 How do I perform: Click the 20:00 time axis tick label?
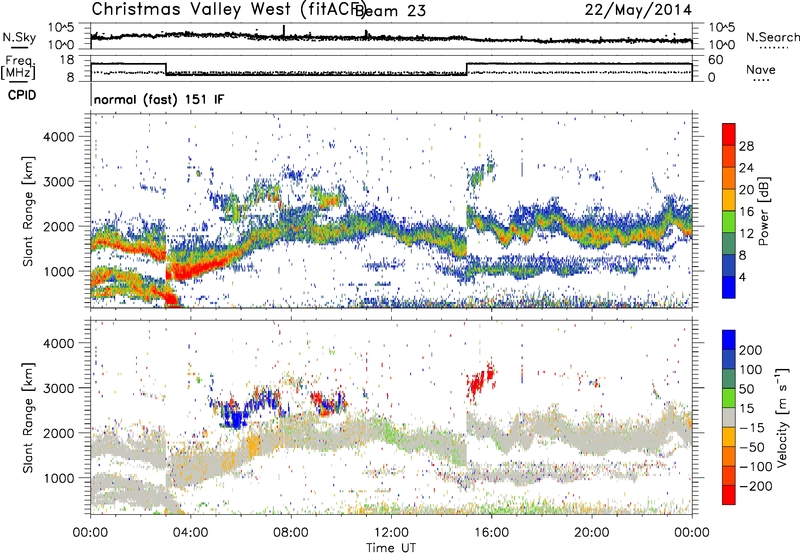(592, 533)
